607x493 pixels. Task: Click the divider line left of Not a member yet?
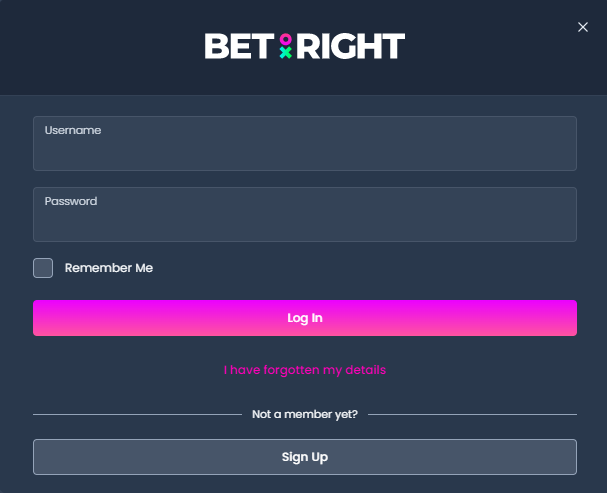pyautogui.click(x=137, y=414)
